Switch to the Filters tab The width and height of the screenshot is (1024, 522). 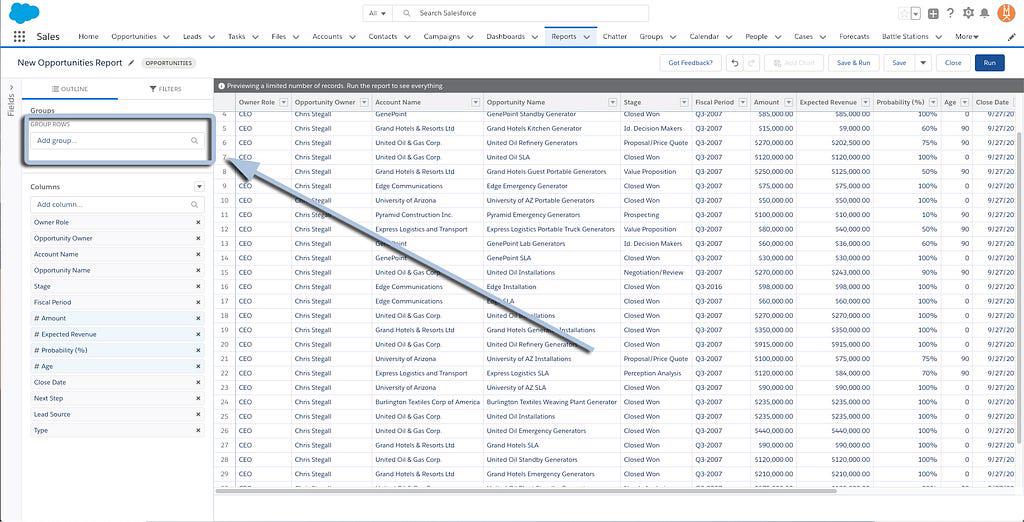tap(166, 89)
